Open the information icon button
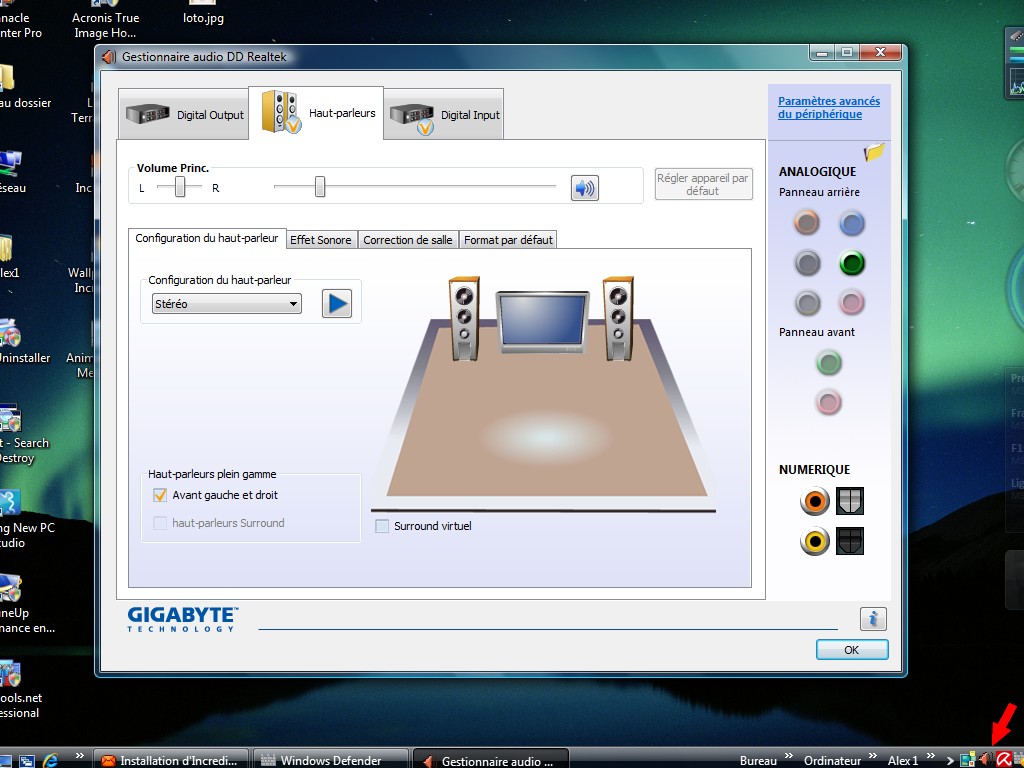 (873, 619)
